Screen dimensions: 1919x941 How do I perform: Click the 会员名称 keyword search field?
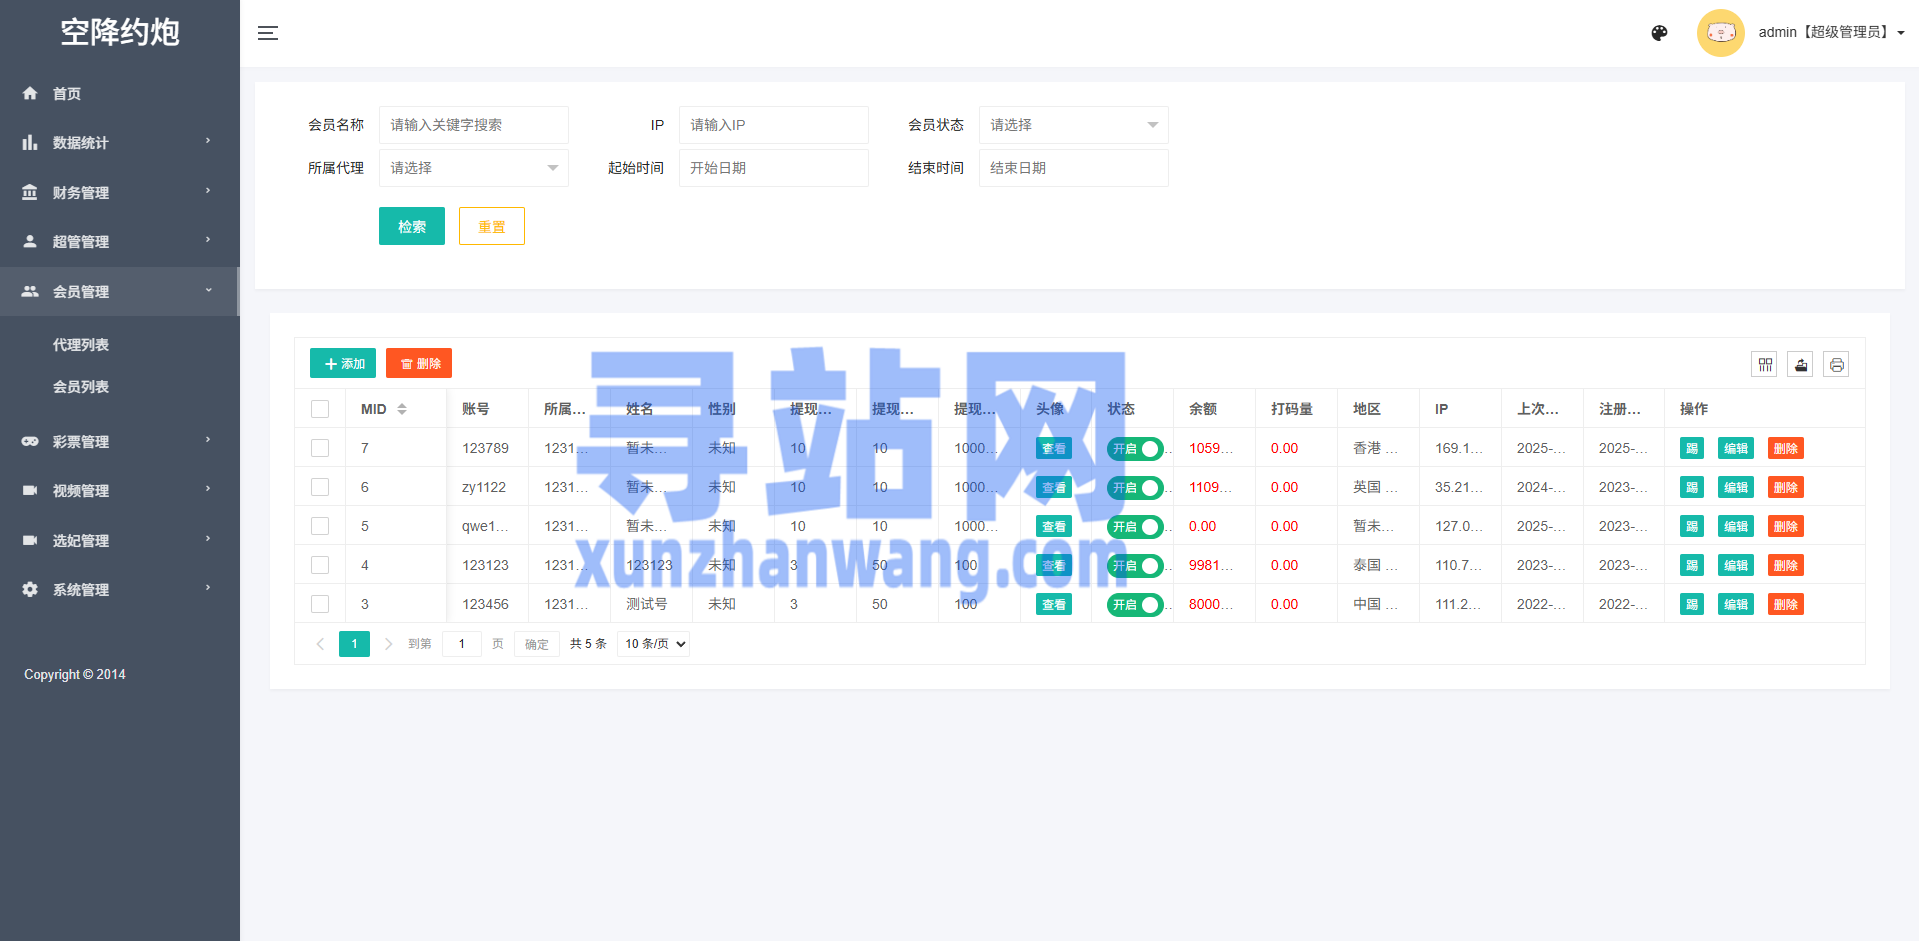click(x=473, y=125)
